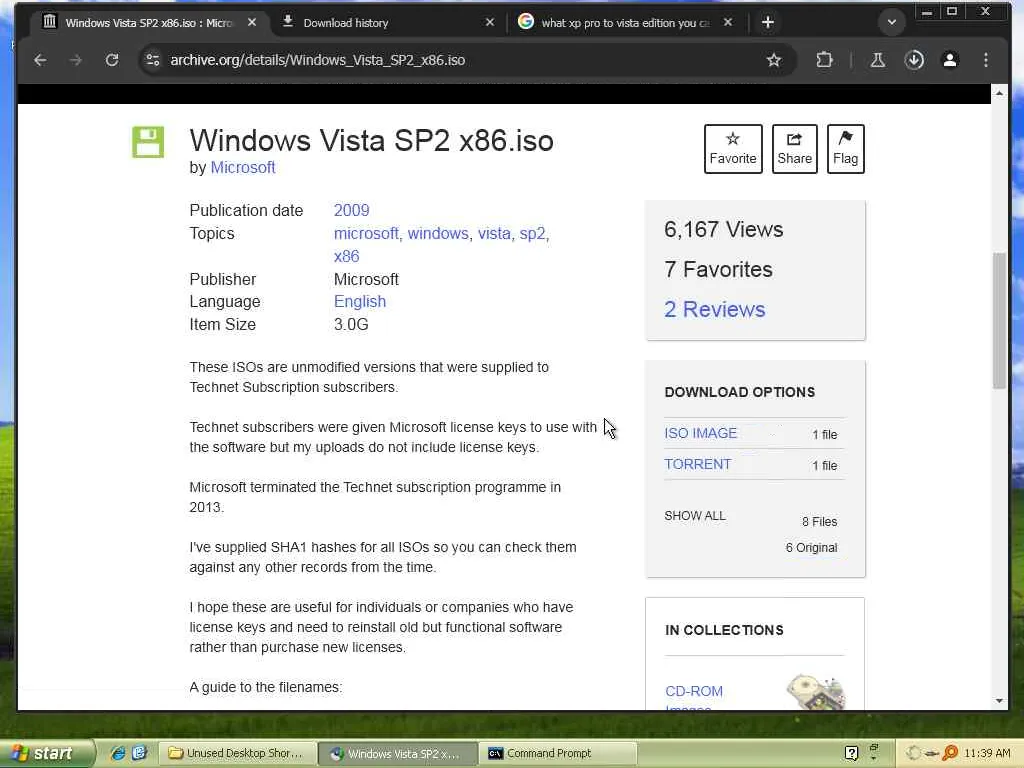Close the Google search tab

728,23
